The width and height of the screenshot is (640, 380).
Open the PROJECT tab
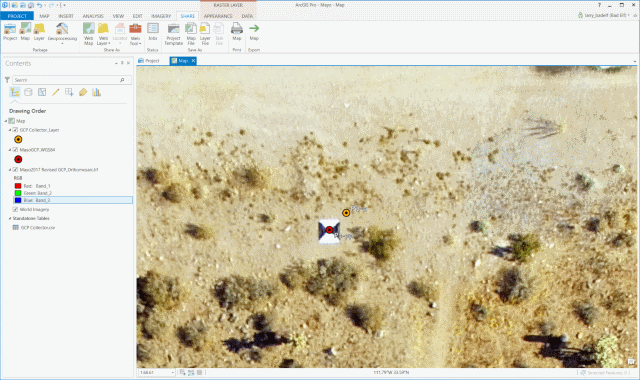17,16
